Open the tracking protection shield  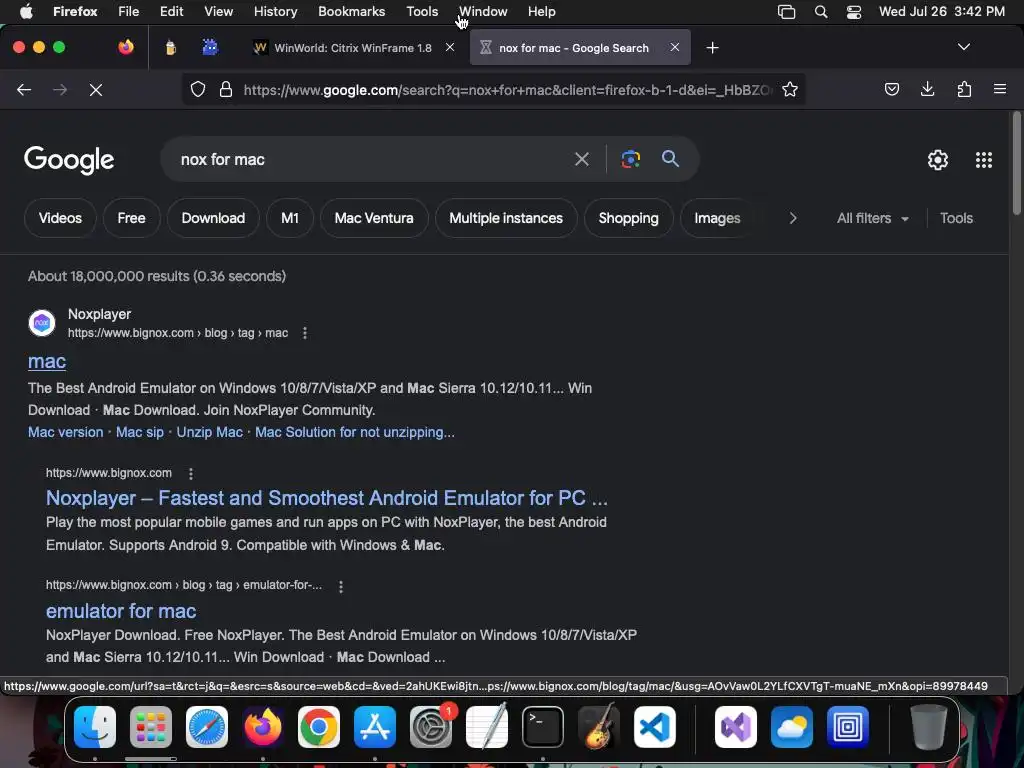pos(198,89)
